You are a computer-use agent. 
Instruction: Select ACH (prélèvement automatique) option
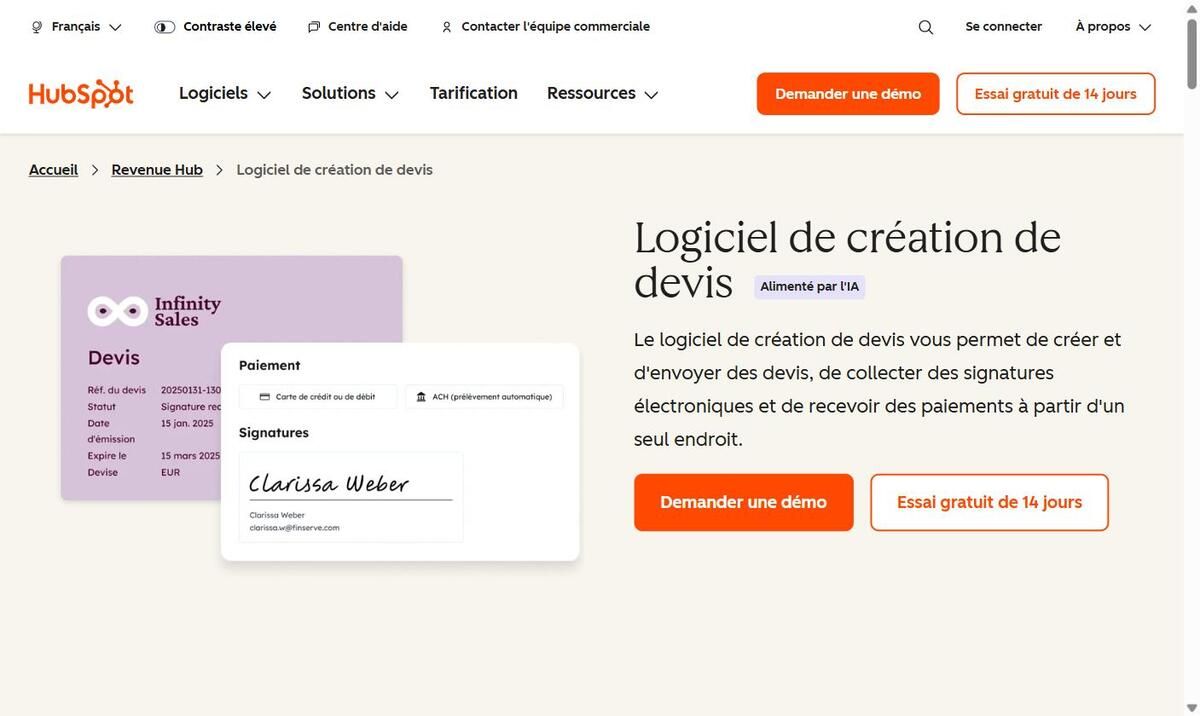[x=484, y=397]
